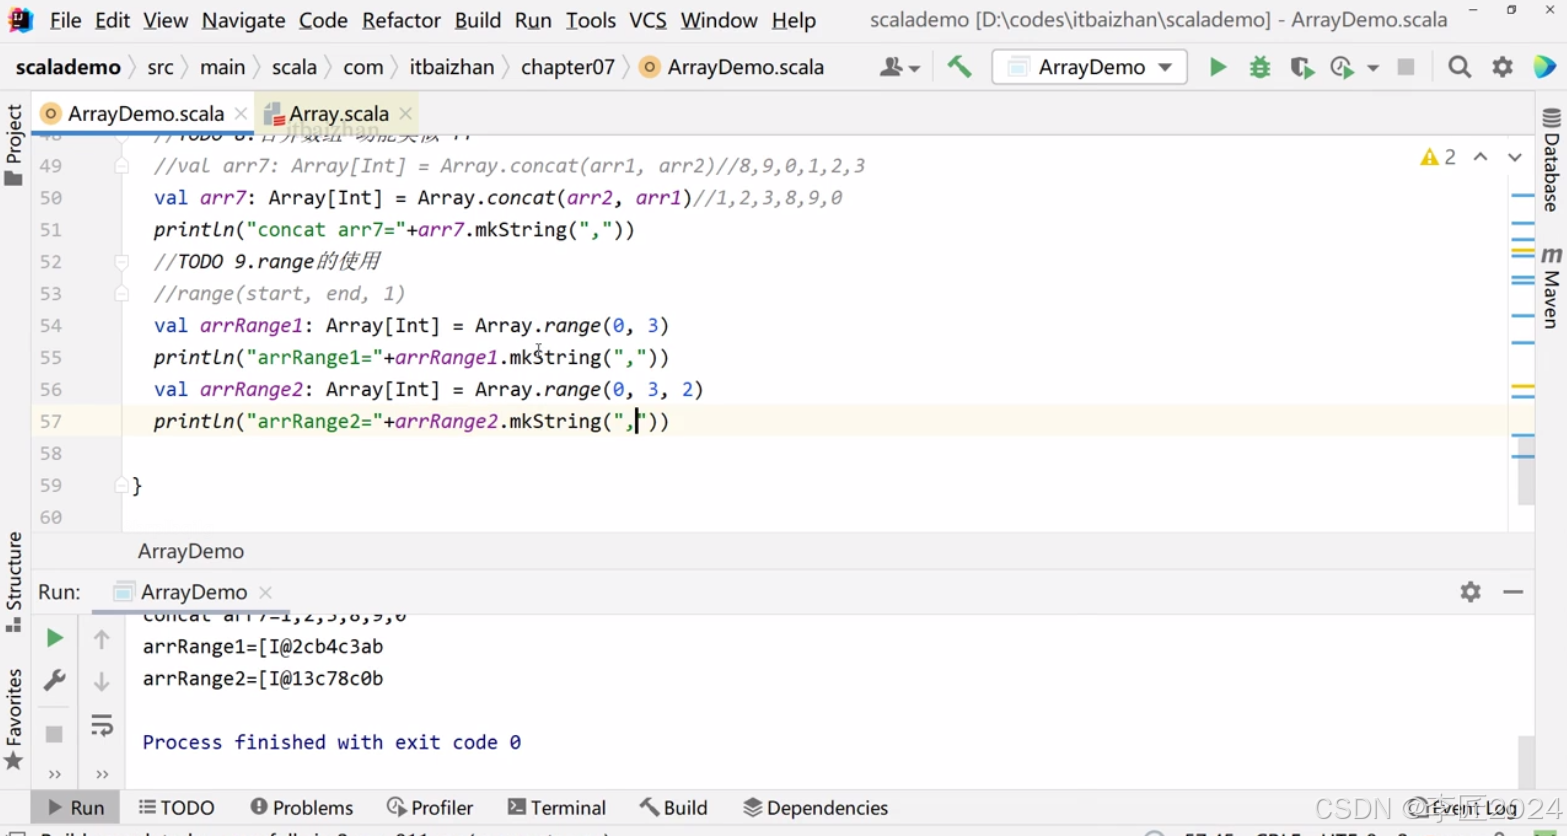Open the Project tool window

pyautogui.click(x=14, y=145)
